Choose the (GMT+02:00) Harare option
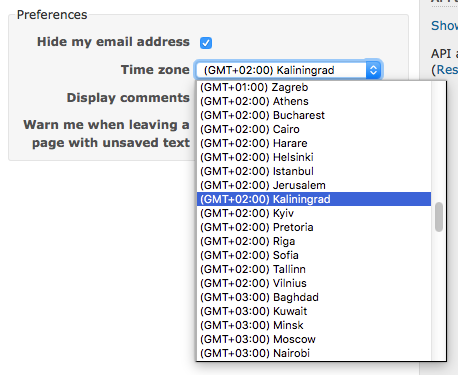The height and width of the screenshot is (375, 458). [x=314, y=143]
